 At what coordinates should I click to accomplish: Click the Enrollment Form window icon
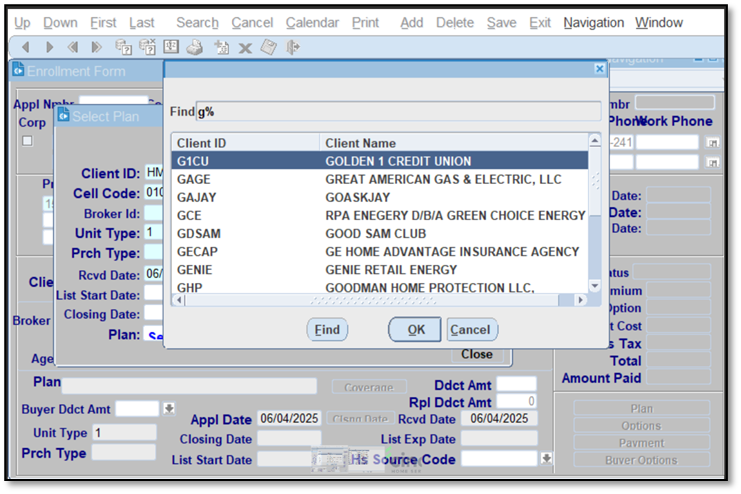point(18,69)
